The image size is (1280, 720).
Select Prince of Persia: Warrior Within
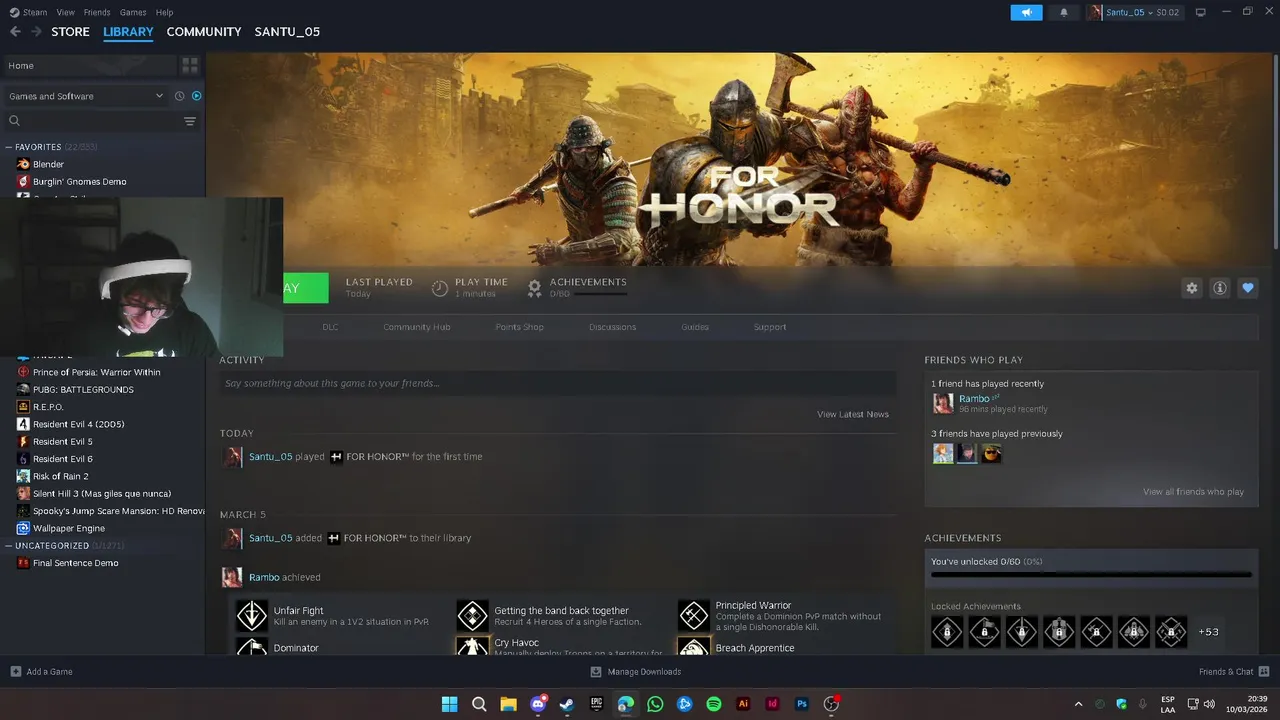pos(96,372)
